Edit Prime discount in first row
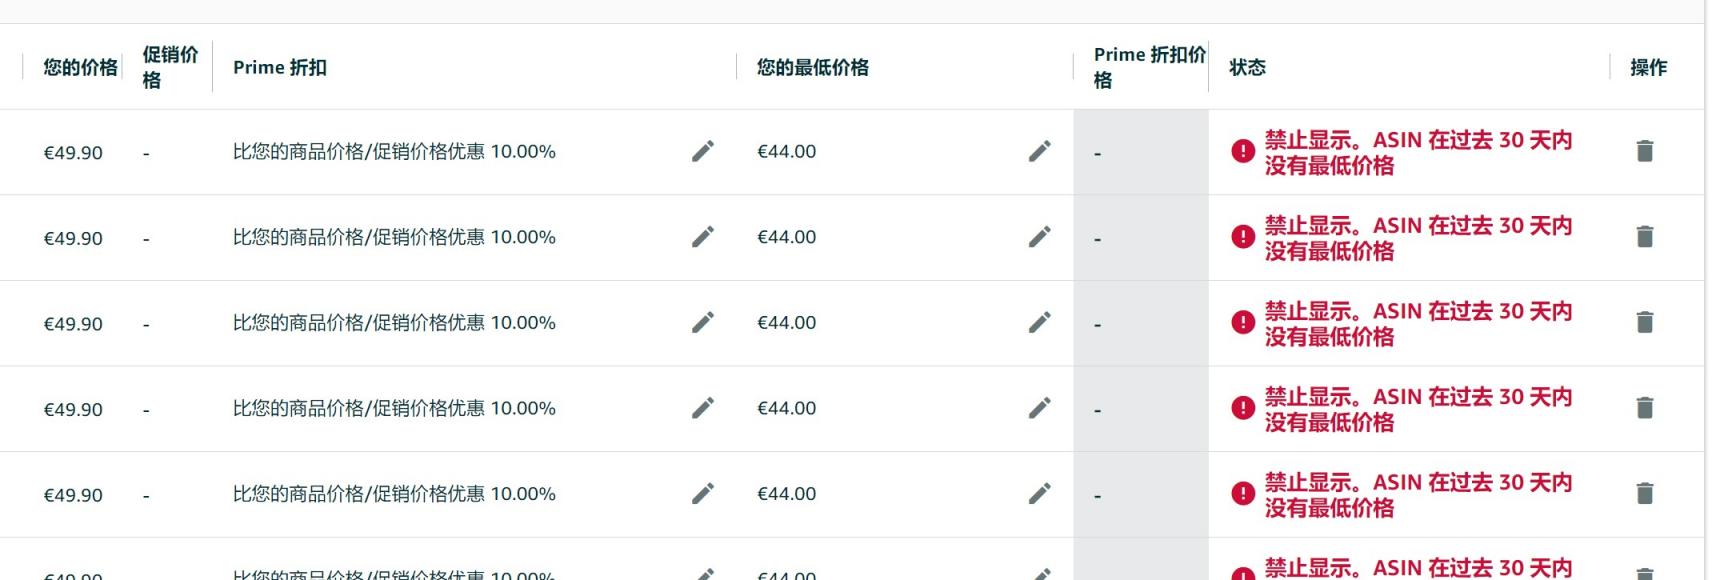The width and height of the screenshot is (1724, 580). pyautogui.click(x=703, y=151)
